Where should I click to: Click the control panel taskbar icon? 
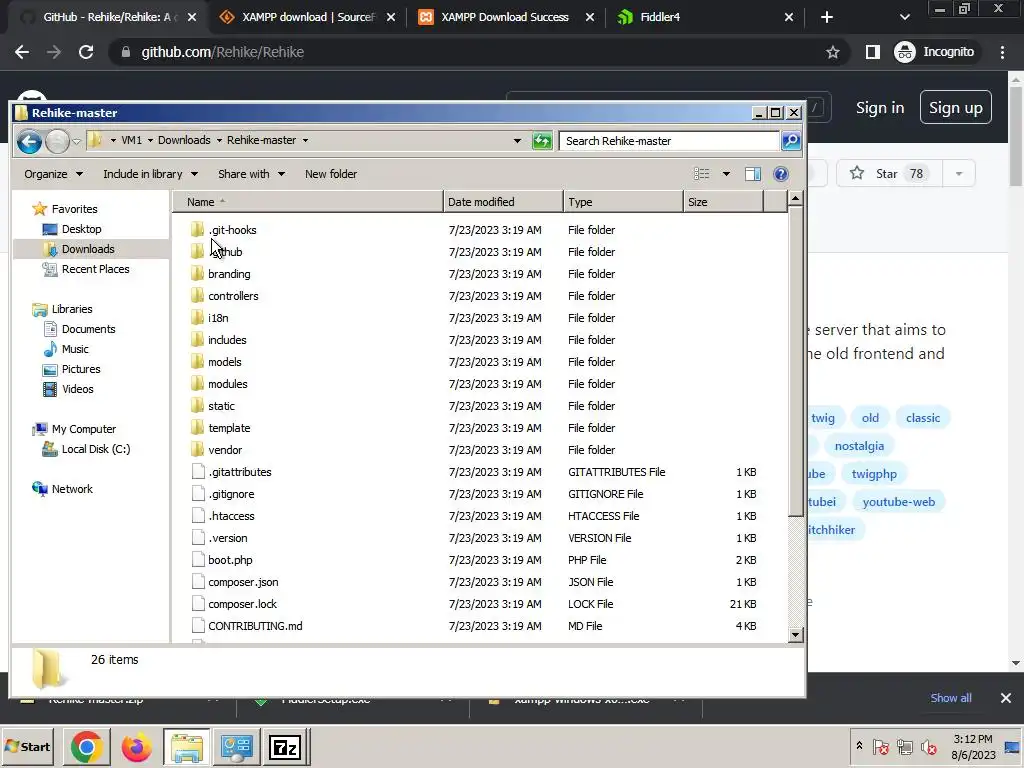(x=236, y=747)
